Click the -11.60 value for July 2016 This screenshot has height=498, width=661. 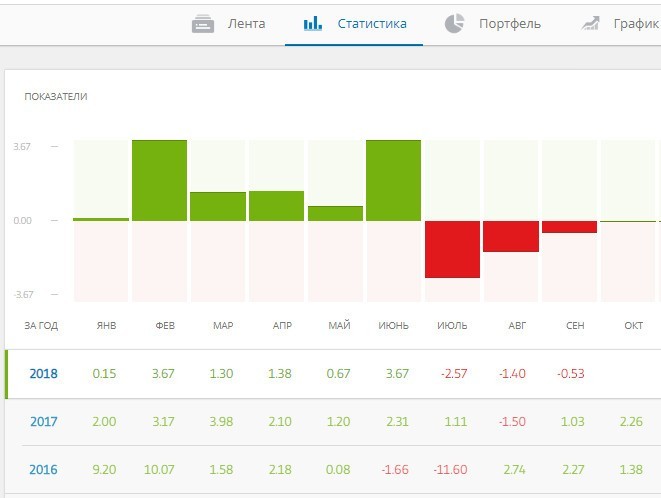(453, 470)
